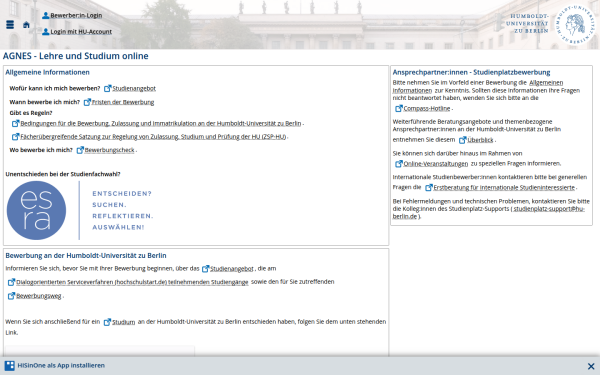Open the Bewerbungsweg link
The image size is (600, 375).
[x=39, y=296]
